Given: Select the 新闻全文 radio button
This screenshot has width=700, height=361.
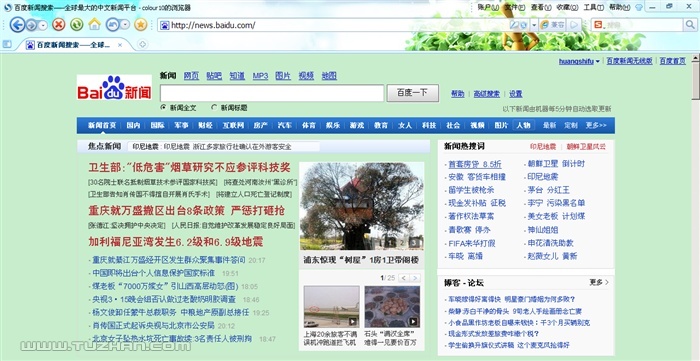Looking at the screenshot, I should click(x=163, y=108).
